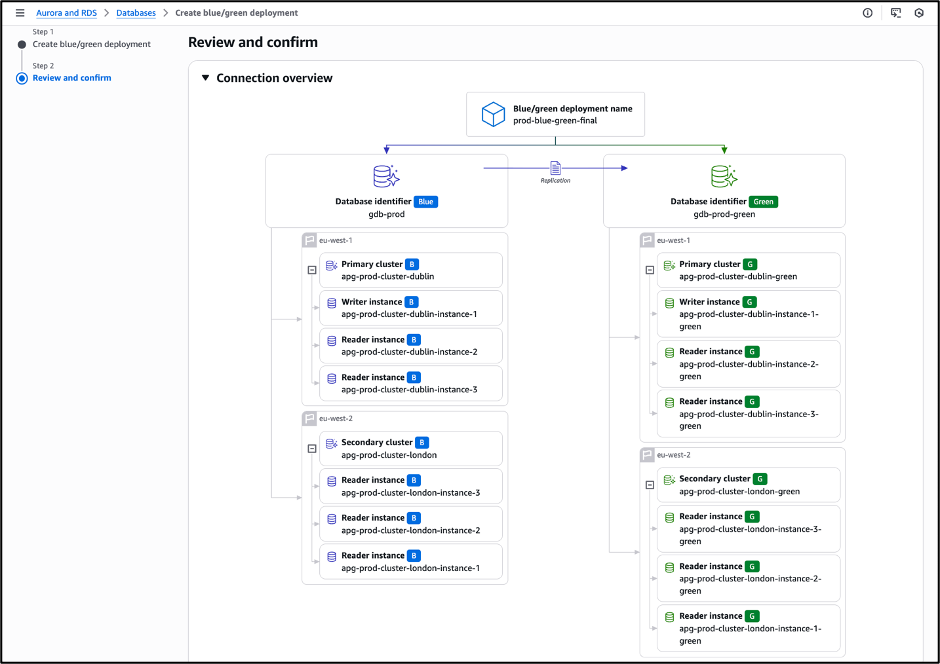Click the cluster icon next to apg-prod-cluster-dublin
This screenshot has height=664, width=940.
click(332, 264)
